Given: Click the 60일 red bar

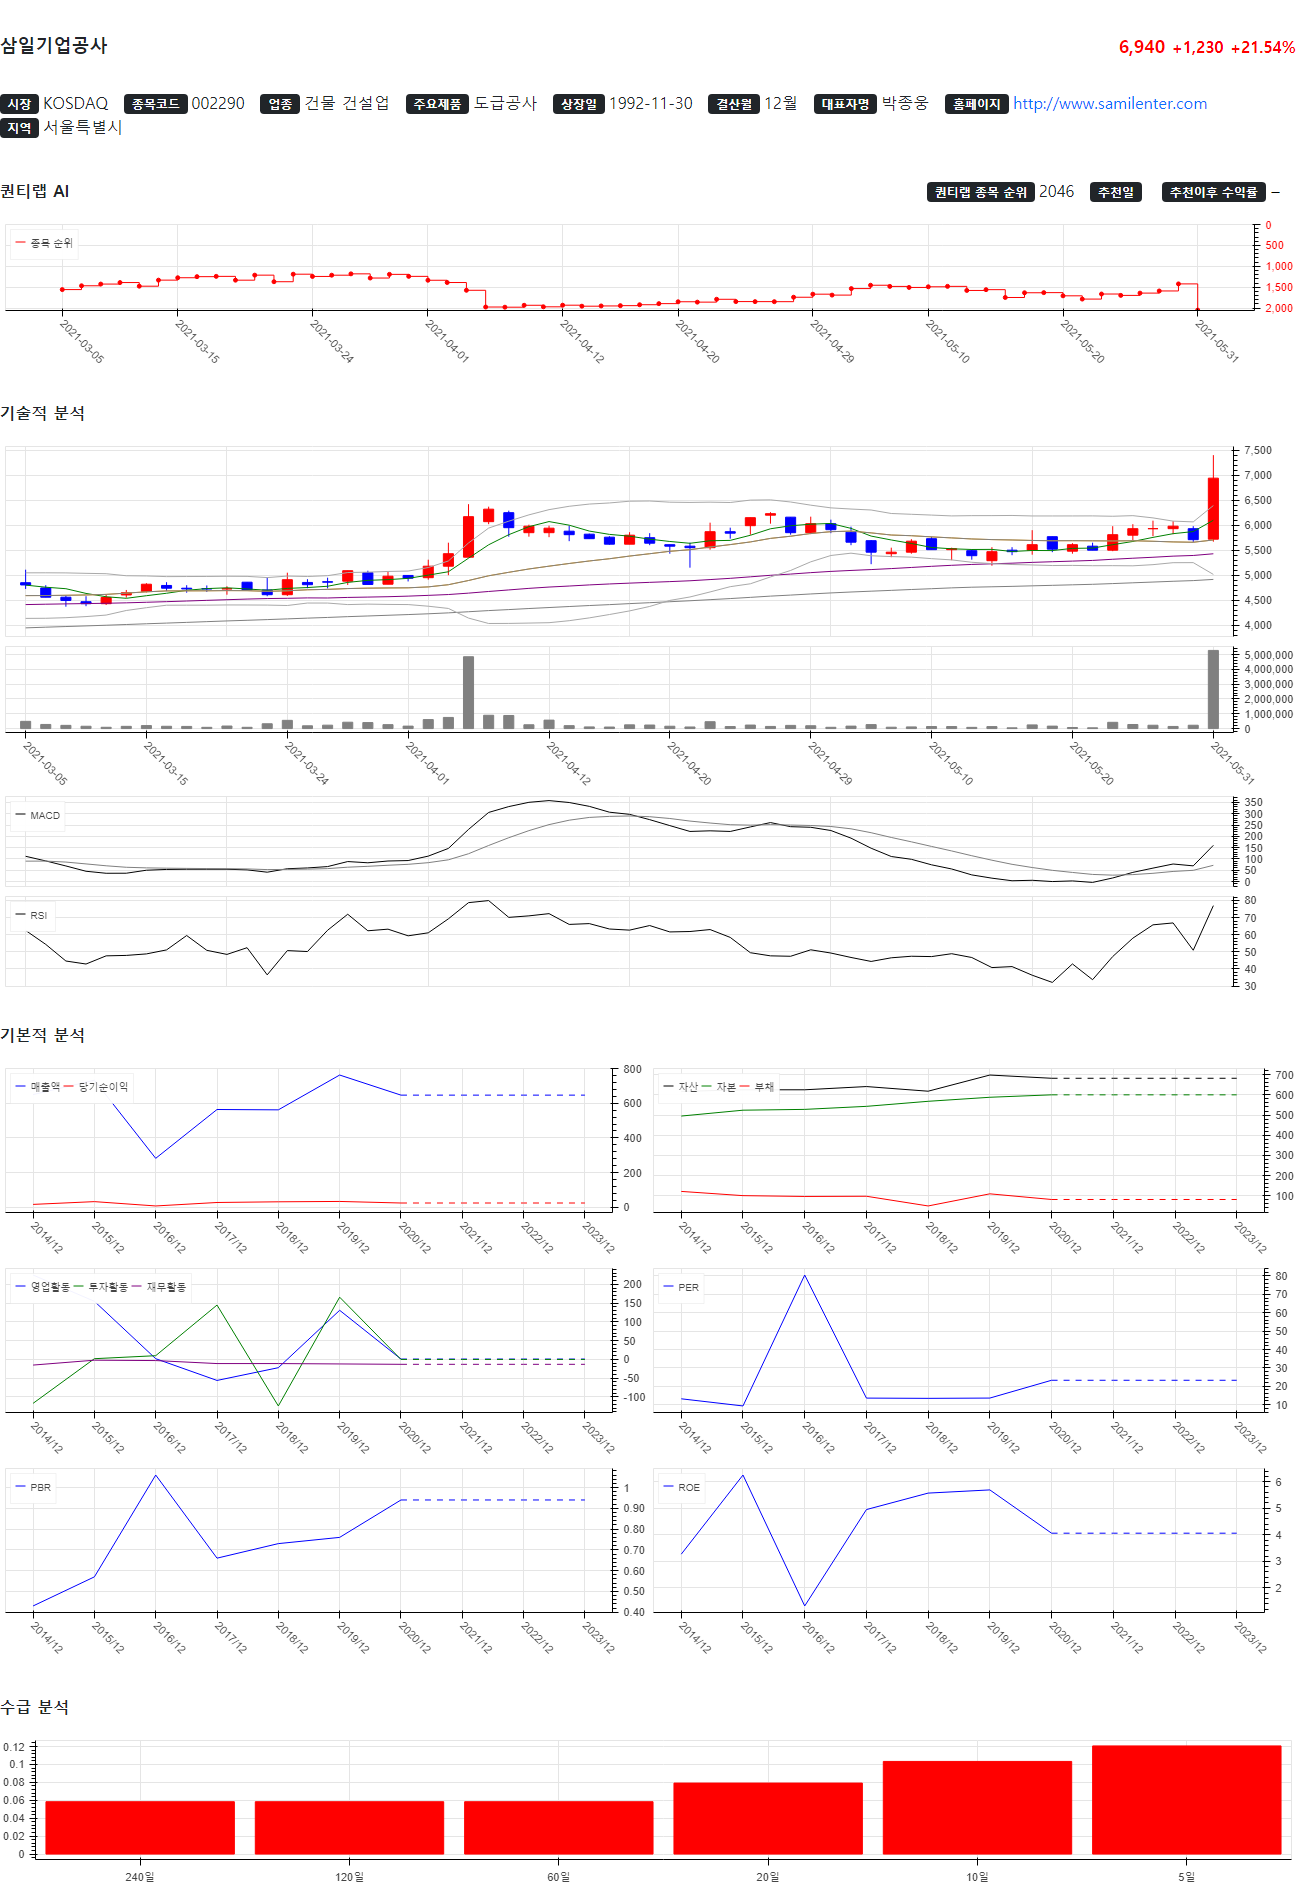Looking at the screenshot, I should pos(558,1828).
